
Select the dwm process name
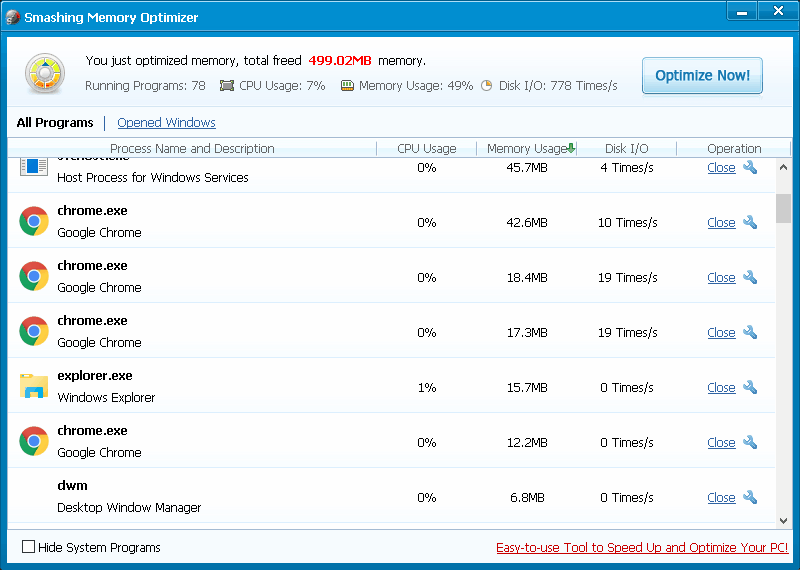(72, 485)
